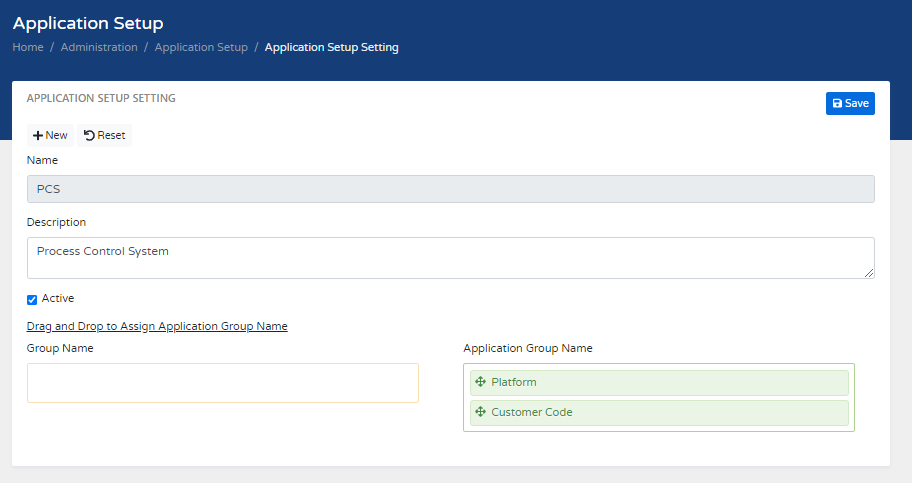
Task: Click the Reset undo arrow icon
Action: coord(89,136)
